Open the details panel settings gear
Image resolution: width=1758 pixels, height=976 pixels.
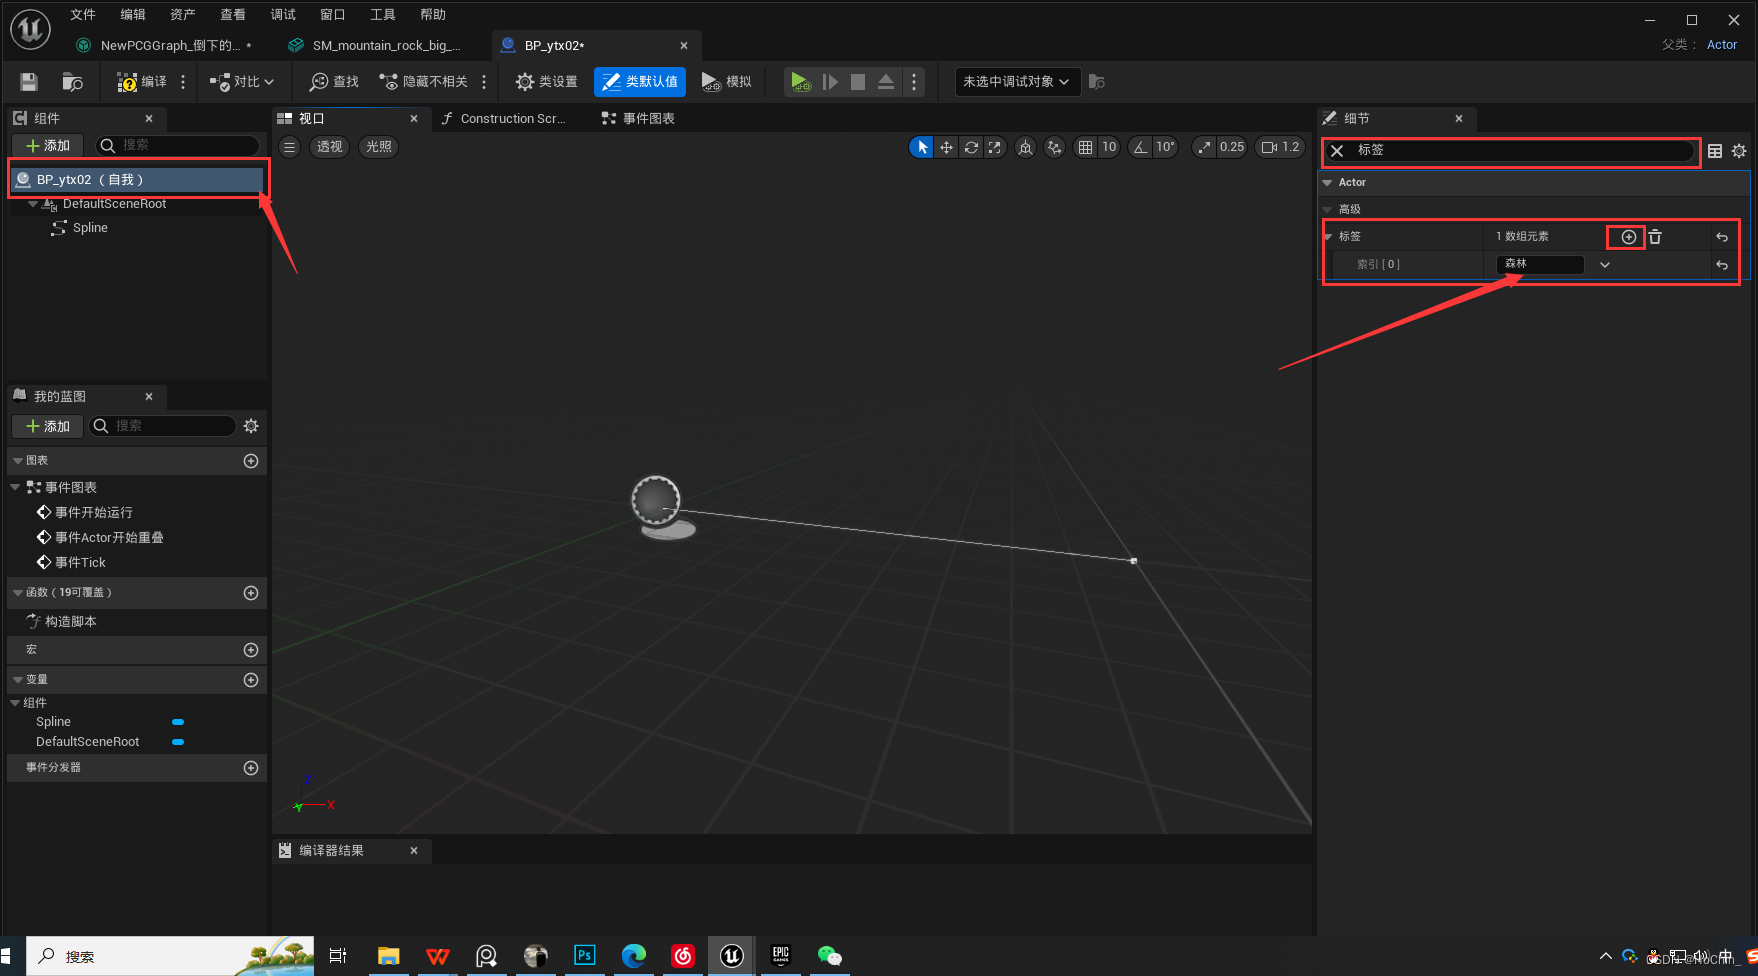tap(1739, 151)
